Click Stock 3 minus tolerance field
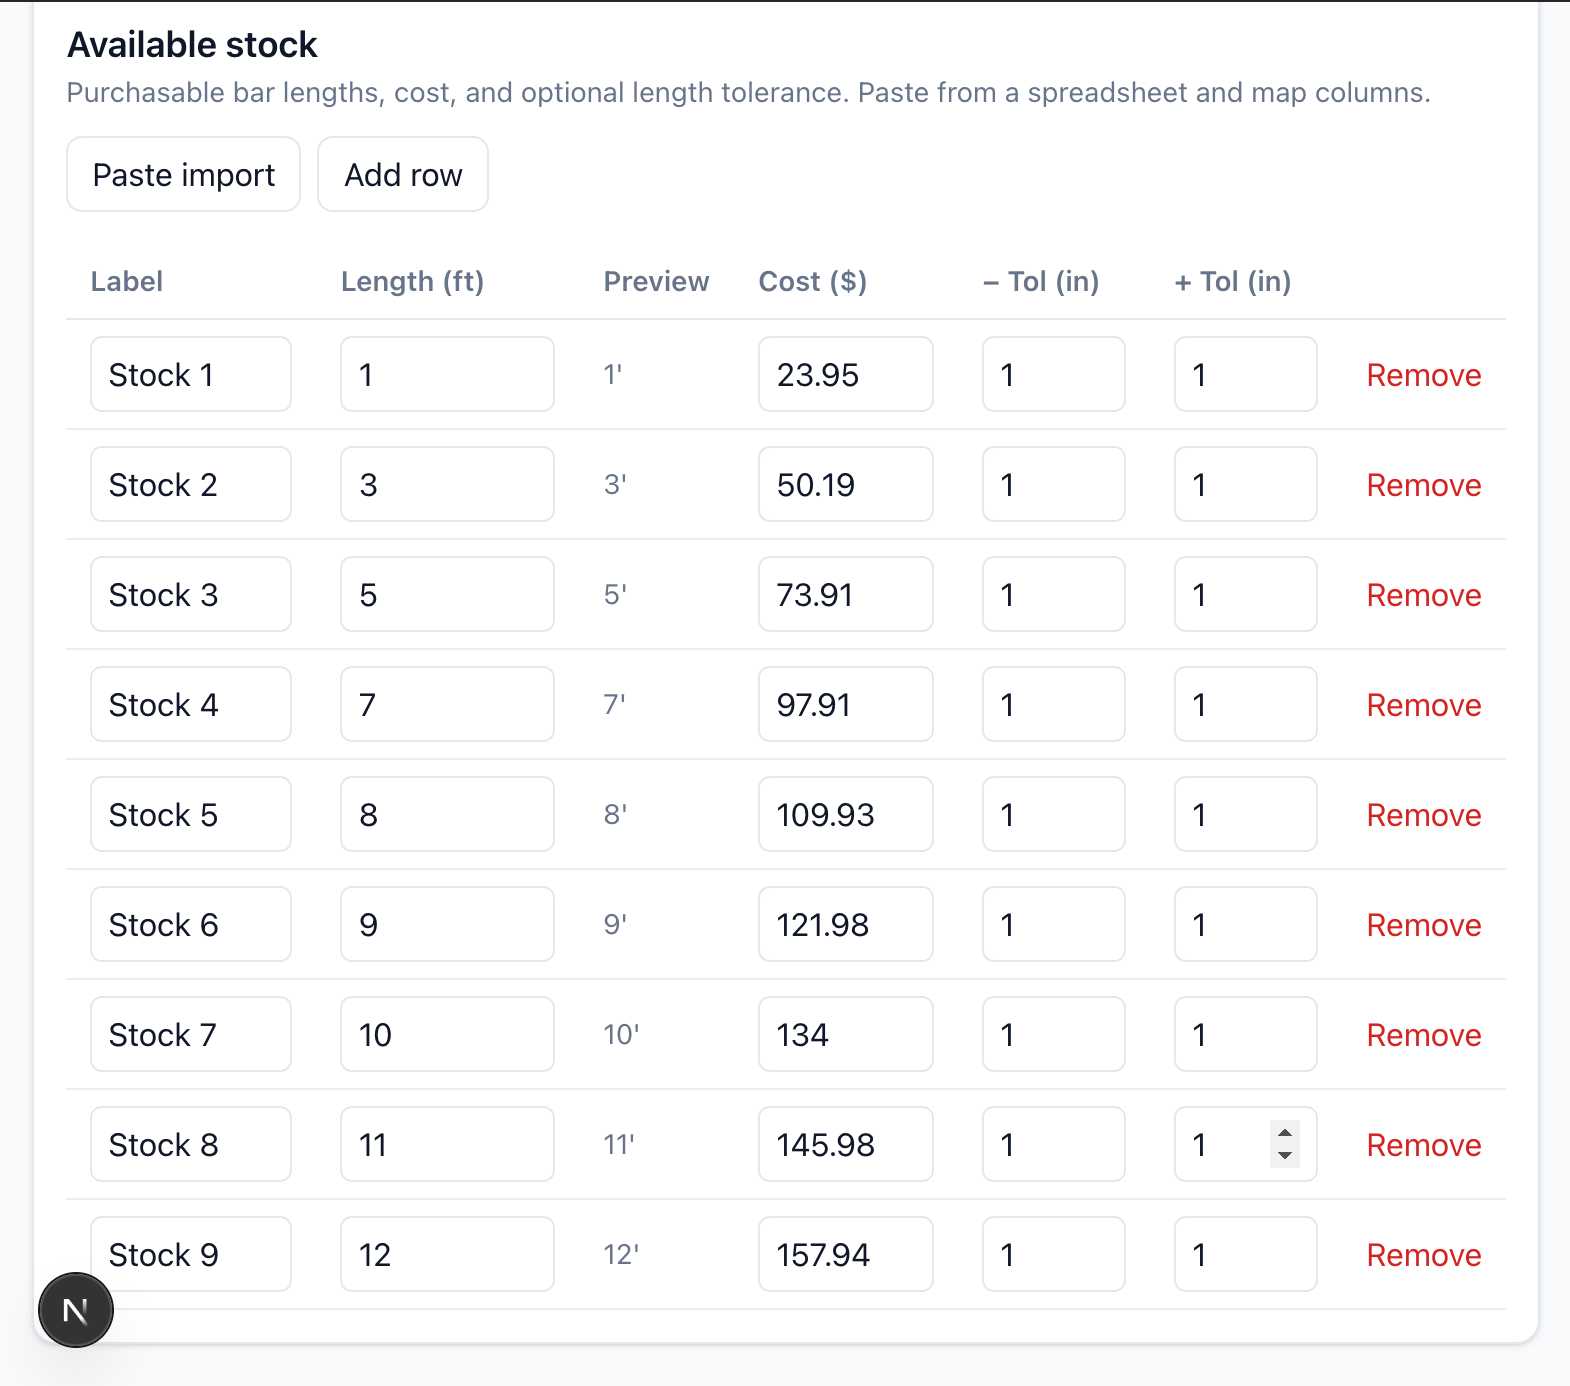 point(1054,594)
